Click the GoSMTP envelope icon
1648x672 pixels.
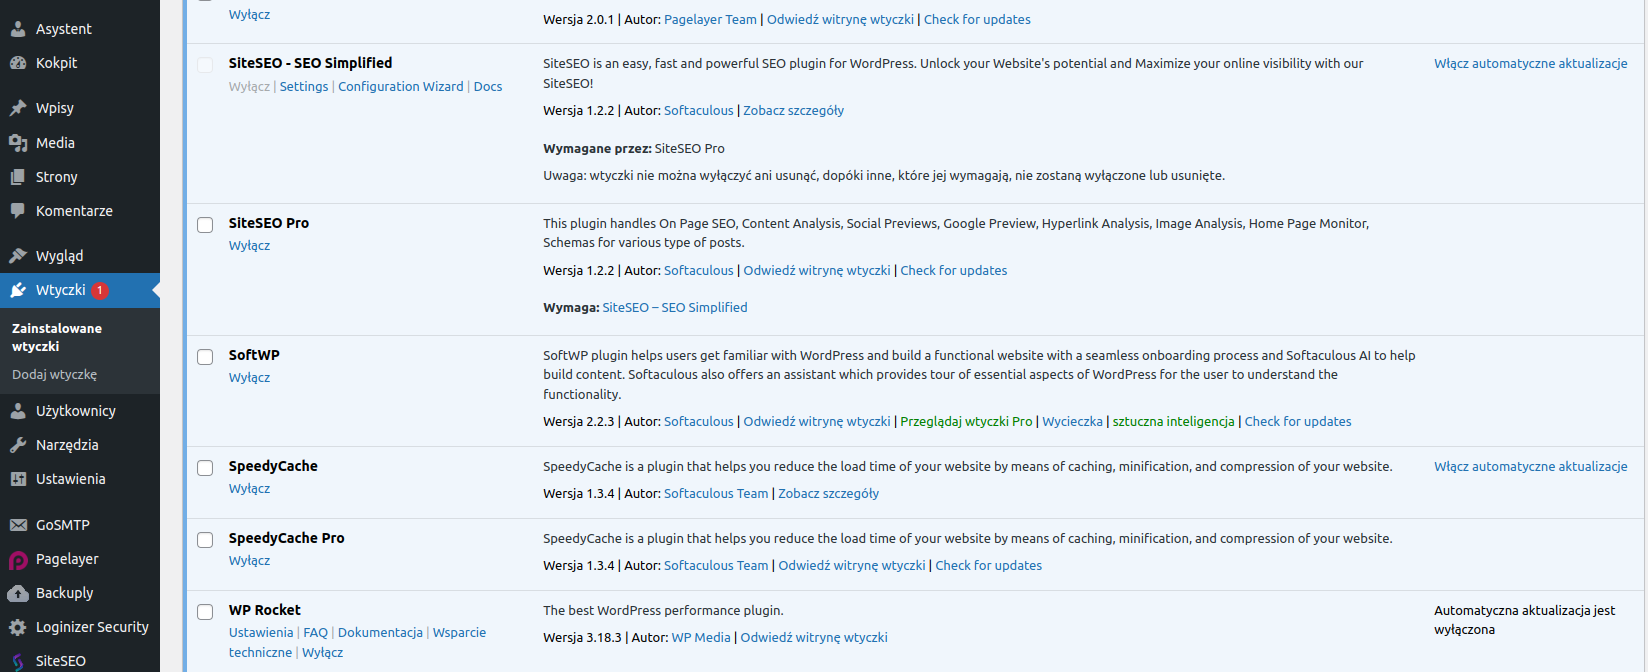[18, 525]
